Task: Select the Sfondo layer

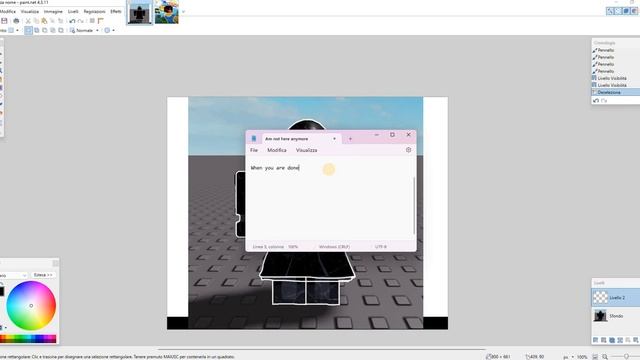Action: 616,316
